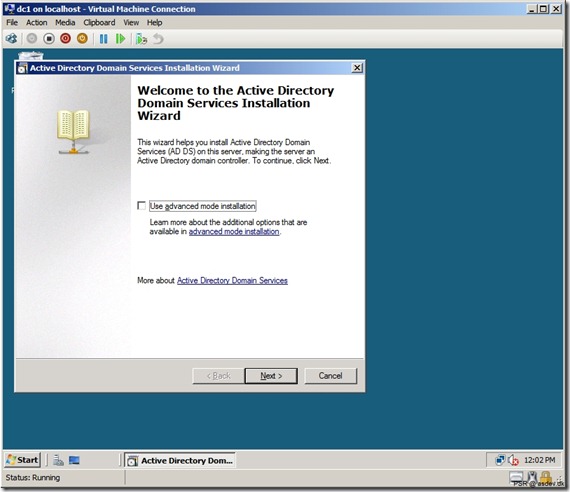The width and height of the screenshot is (570, 492).
Task: Cancel the installation wizard
Action: [x=330, y=376]
